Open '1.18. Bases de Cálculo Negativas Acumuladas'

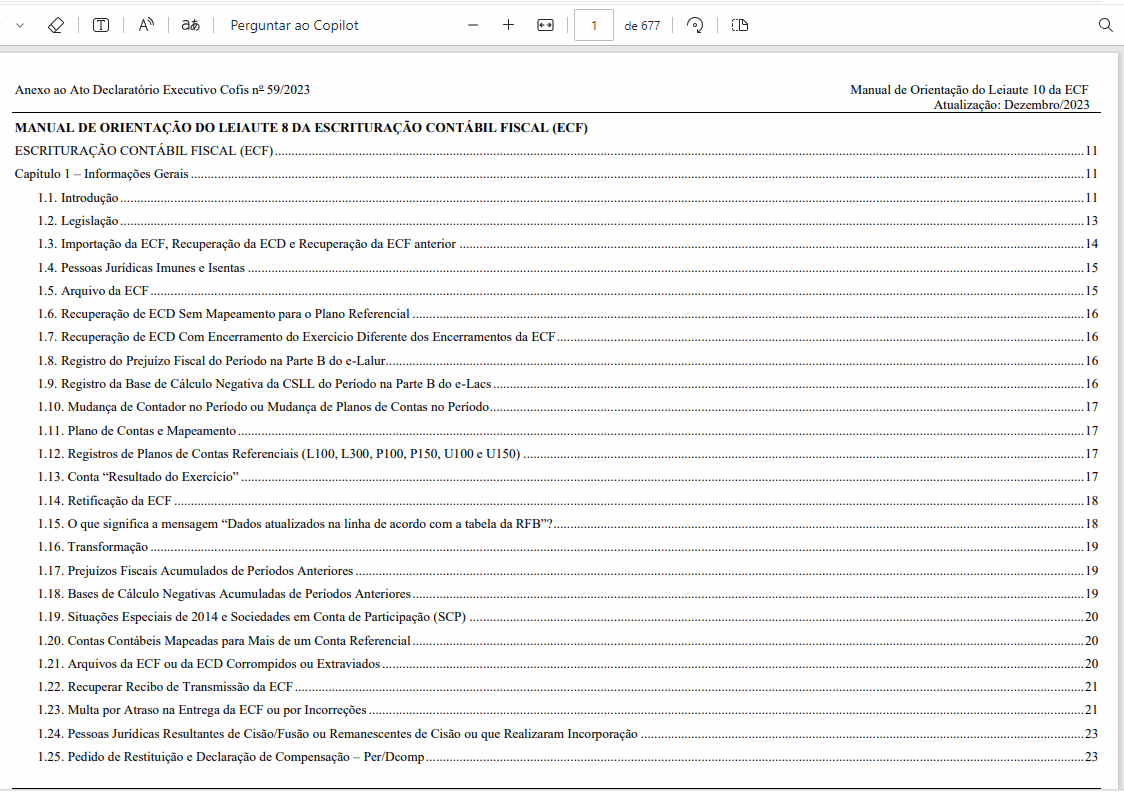tap(568, 593)
